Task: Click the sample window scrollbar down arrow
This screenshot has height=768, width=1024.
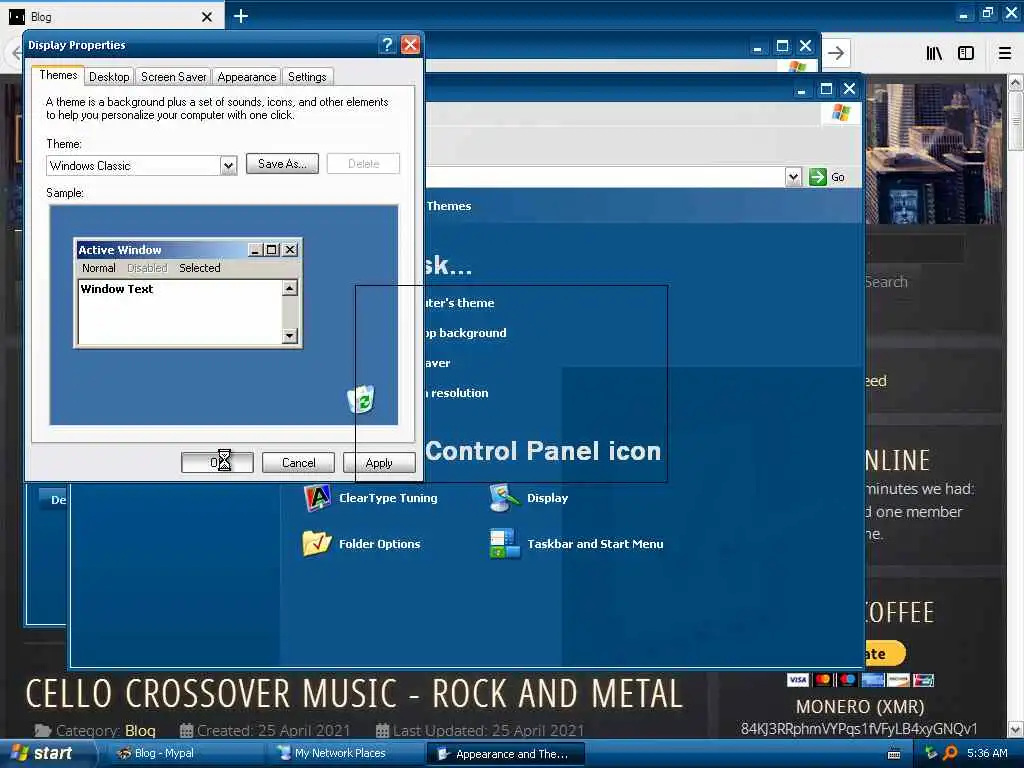Action: [290, 336]
